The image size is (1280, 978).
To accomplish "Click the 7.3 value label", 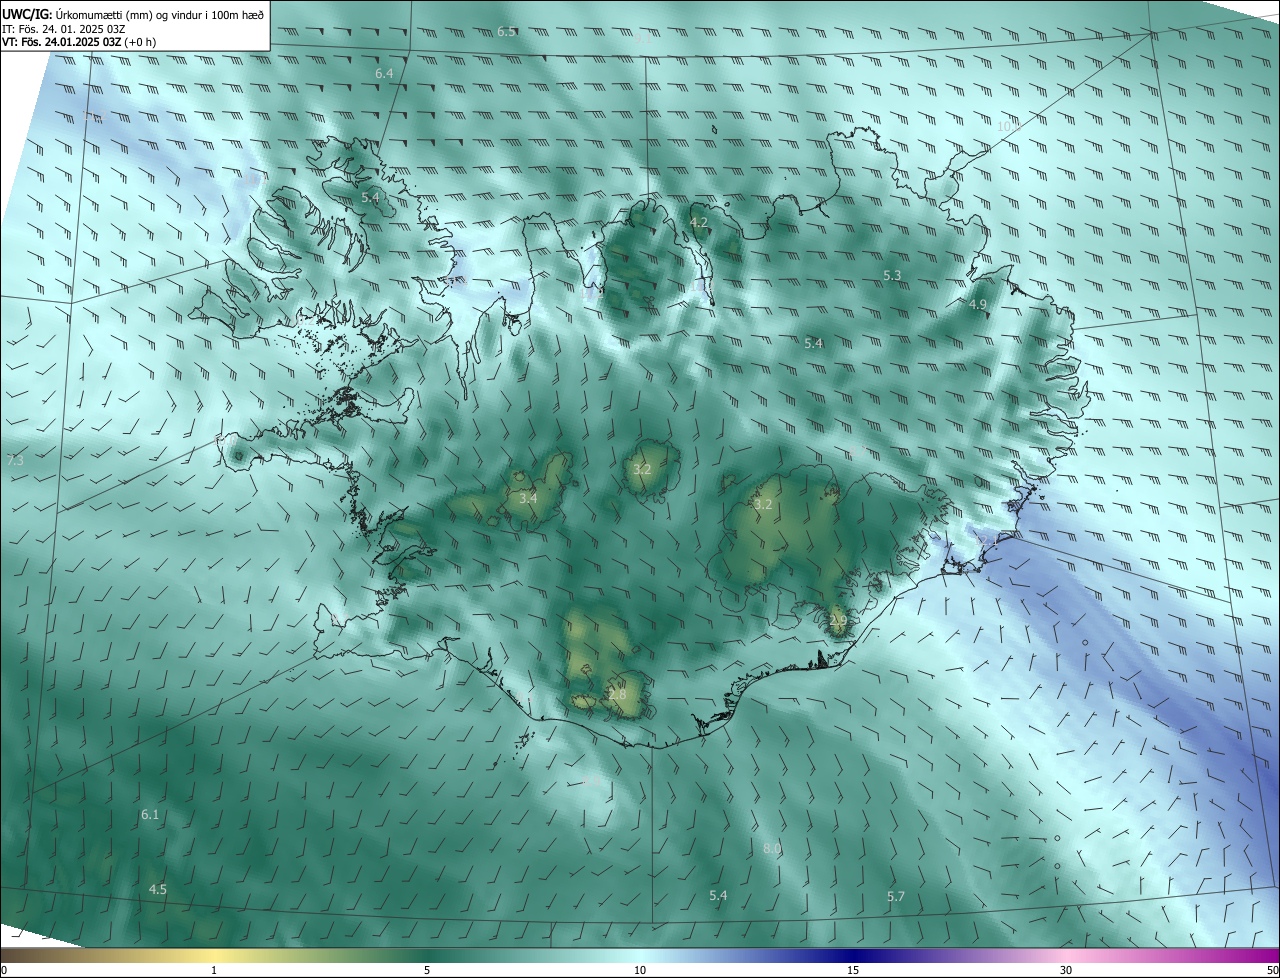I will tap(15, 460).
